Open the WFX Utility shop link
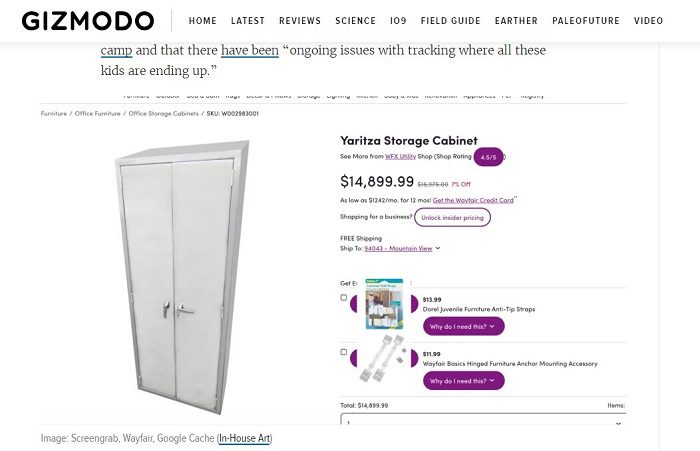Viewport: 700px width, 451px height. point(401,157)
